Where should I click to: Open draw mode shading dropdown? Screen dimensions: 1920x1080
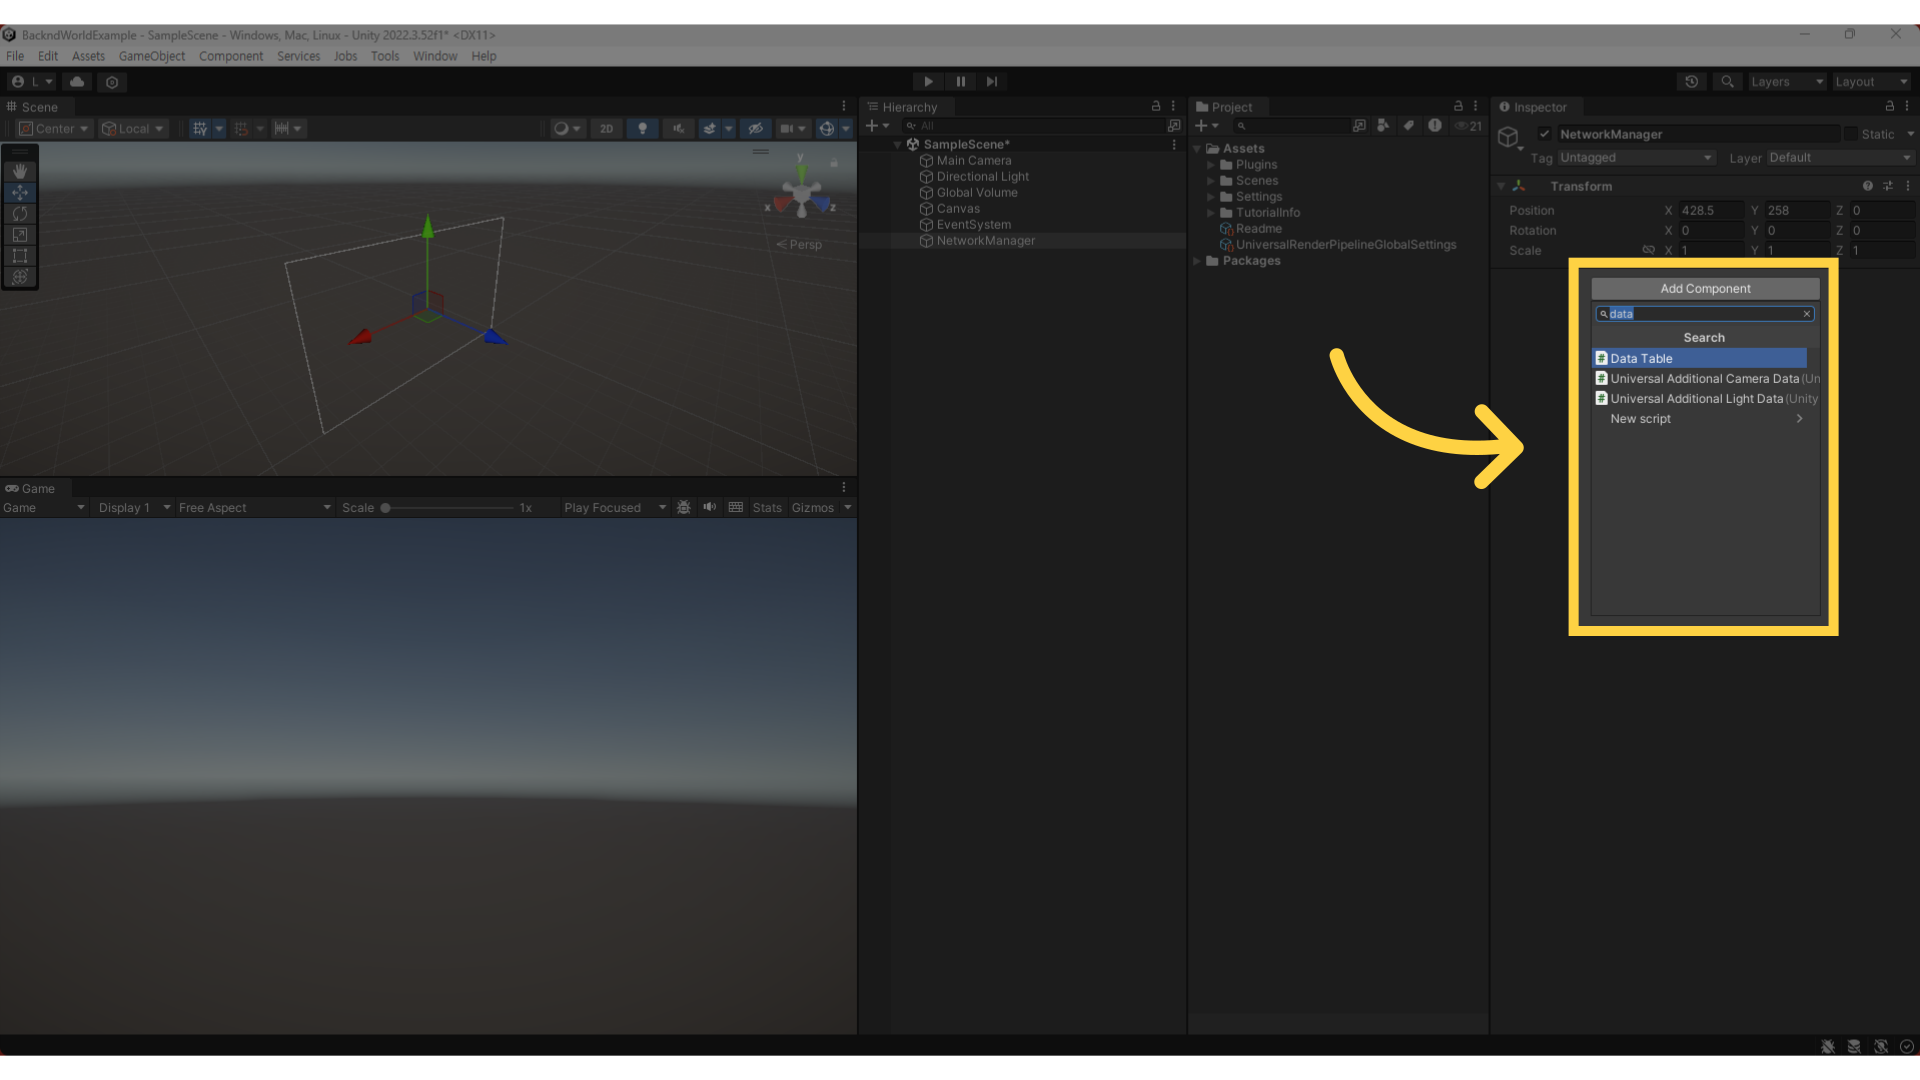pyautogui.click(x=567, y=128)
